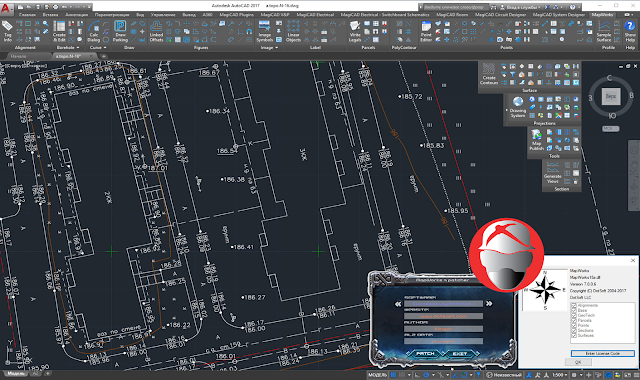
Task: Click the Draw P parking large ribbon icon's neighbor: zoom magnifier in Alignment panel
Action: (45, 23)
